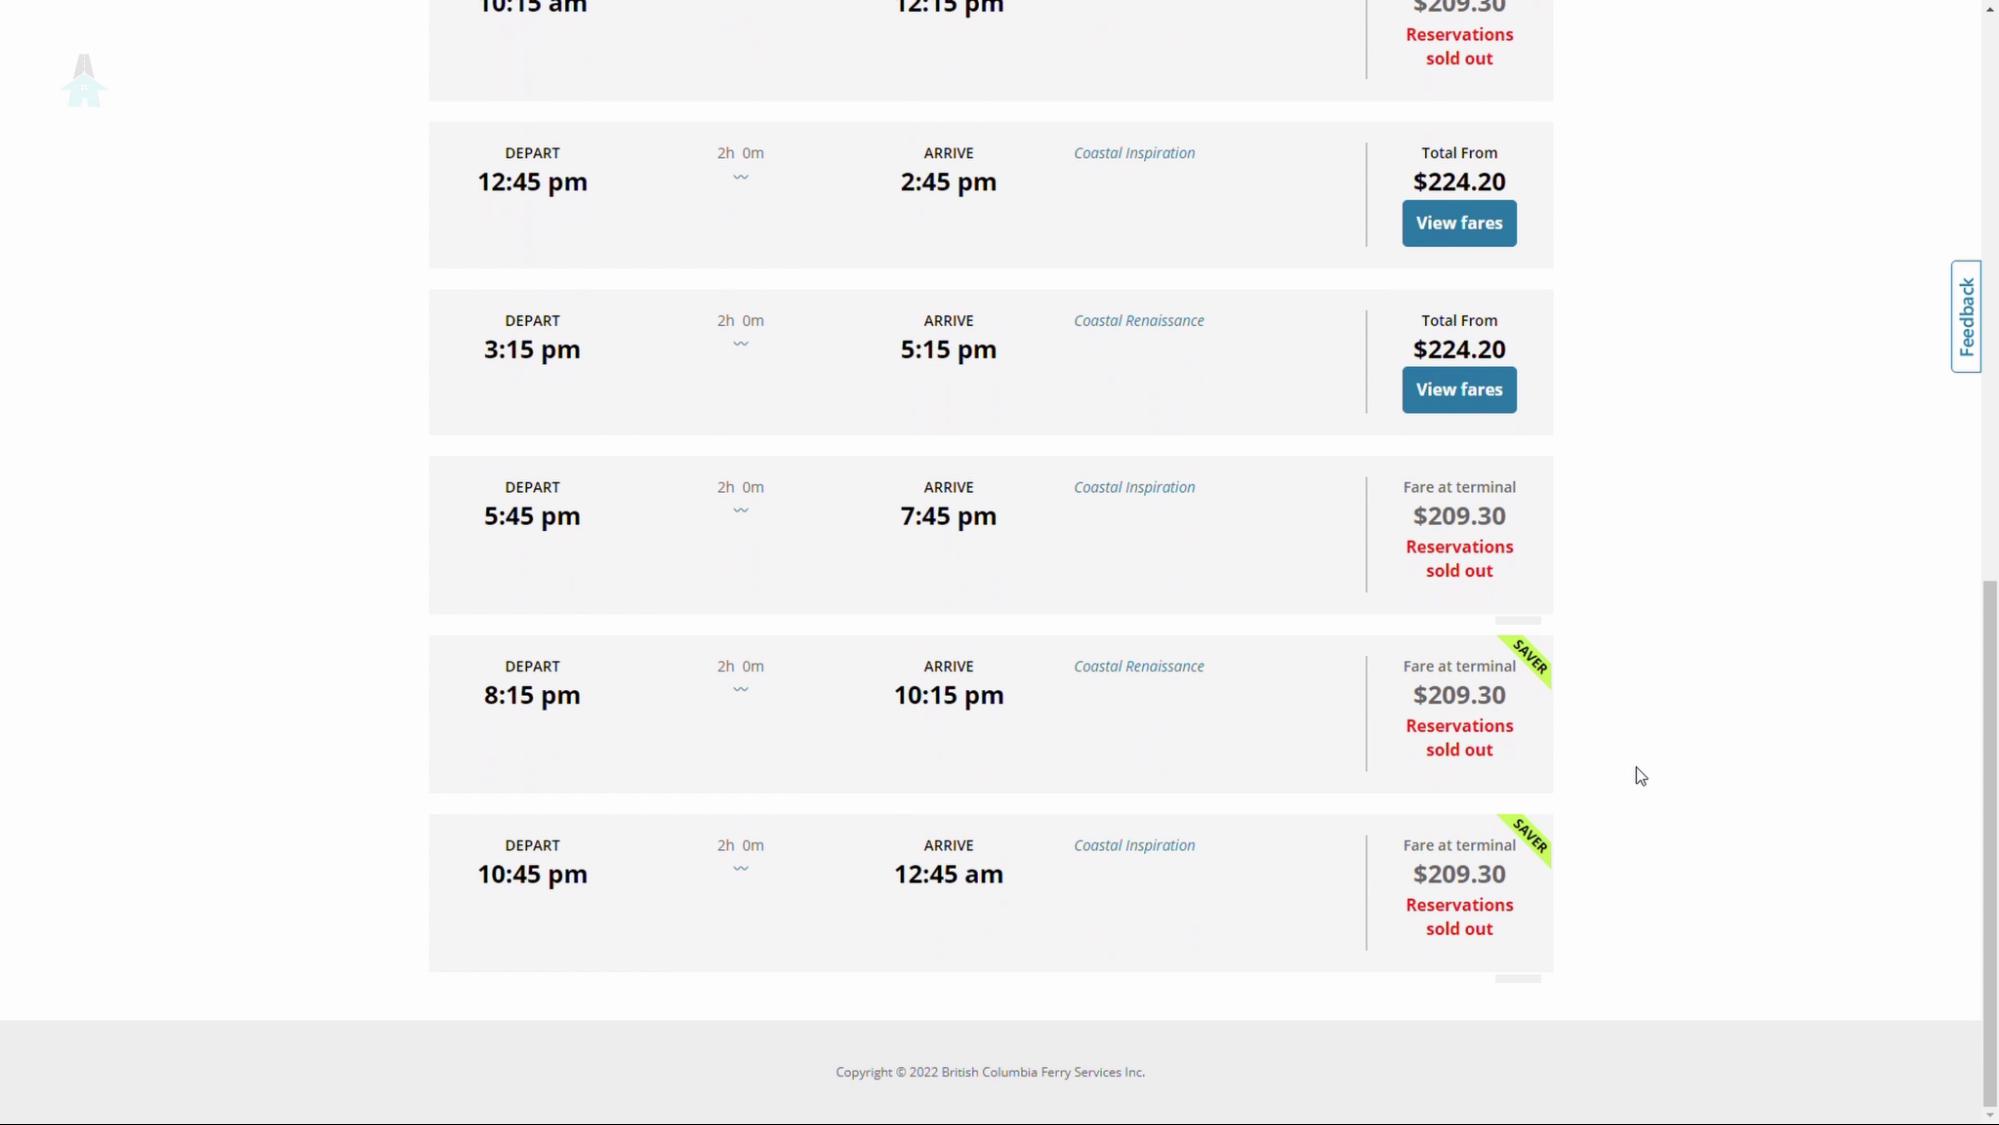This screenshot has width=1999, height=1125.
Task: Click the SAVER ribbon on 10:45 pm sailing
Action: click(x=1529, y=837)
